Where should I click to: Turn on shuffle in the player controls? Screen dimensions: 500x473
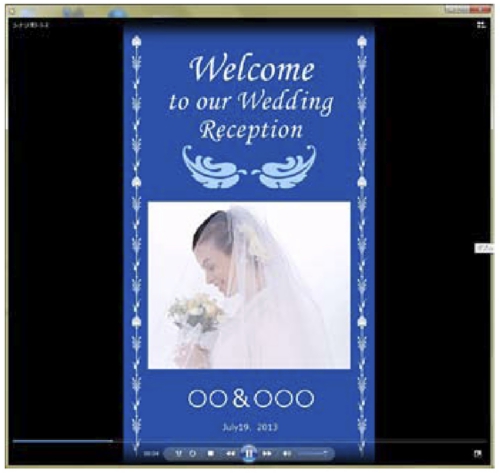click(179, 453)
